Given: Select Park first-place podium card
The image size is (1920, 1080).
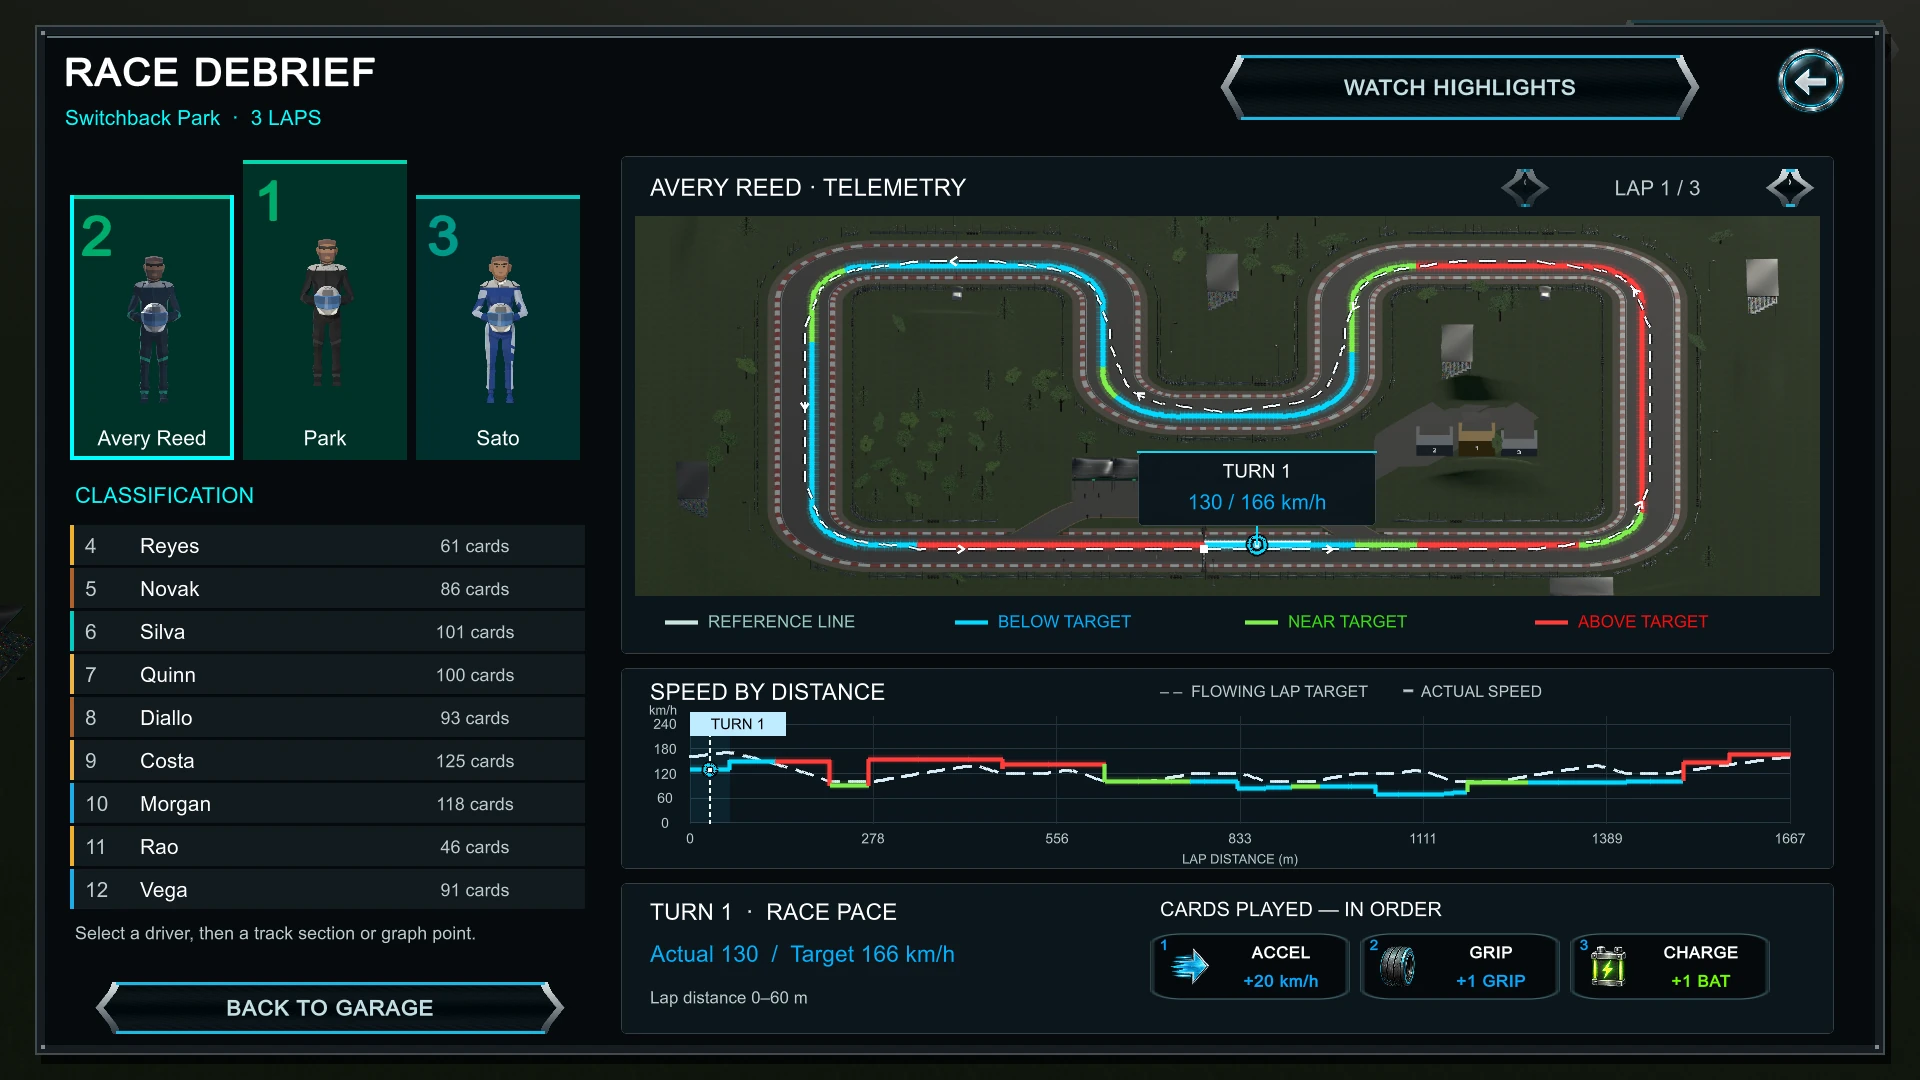Looking at the screenshot, I should click(325, 310).
